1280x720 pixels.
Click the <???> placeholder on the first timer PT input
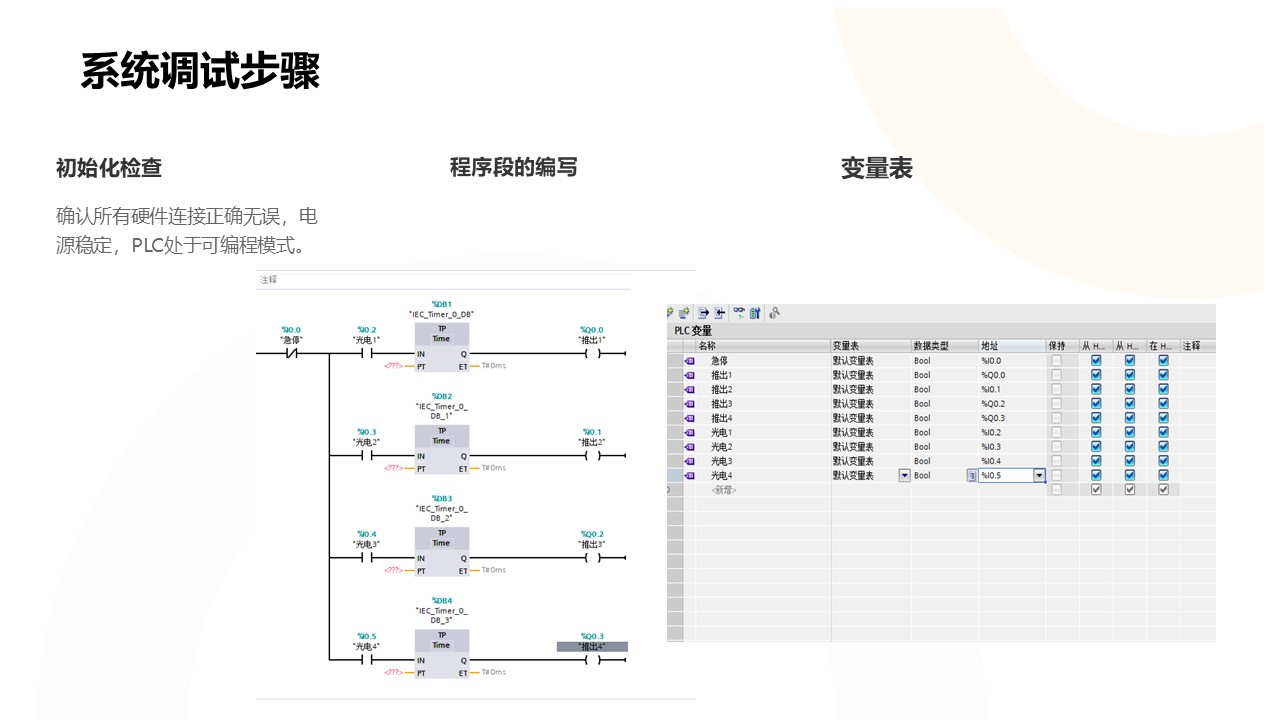[x=394, y=366]
